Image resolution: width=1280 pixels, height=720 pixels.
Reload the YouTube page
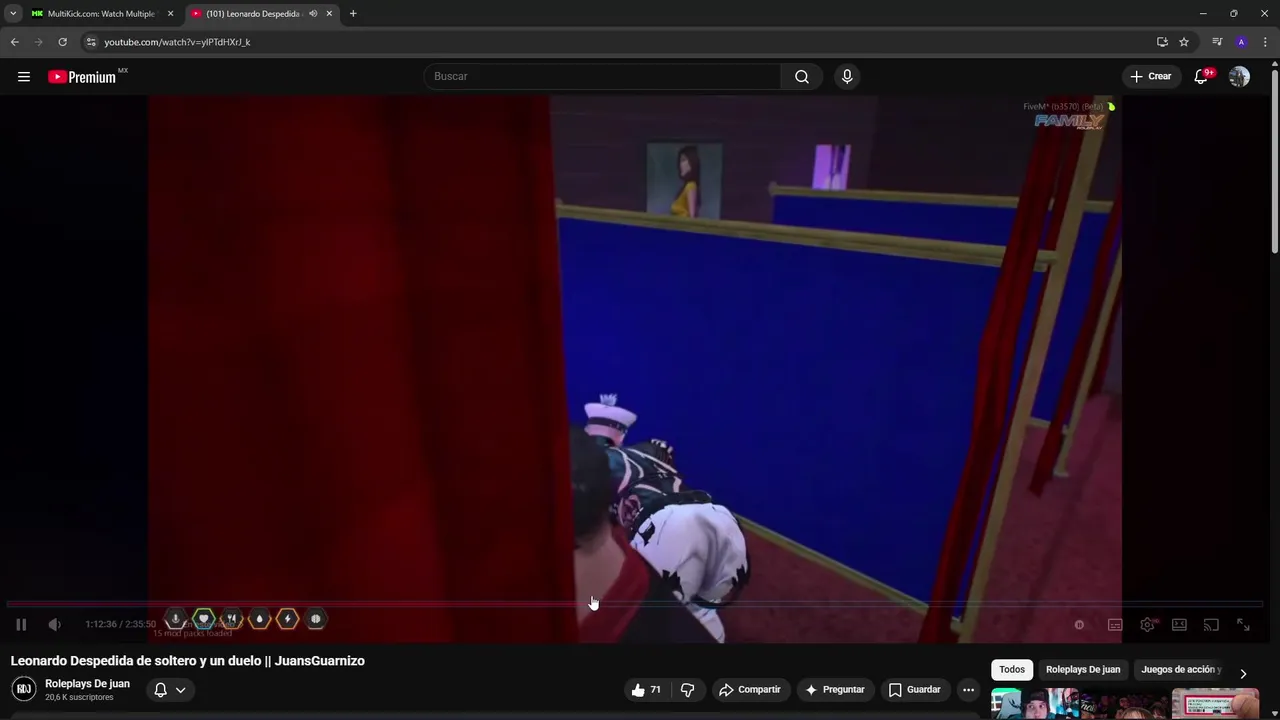tap(62, 42)
